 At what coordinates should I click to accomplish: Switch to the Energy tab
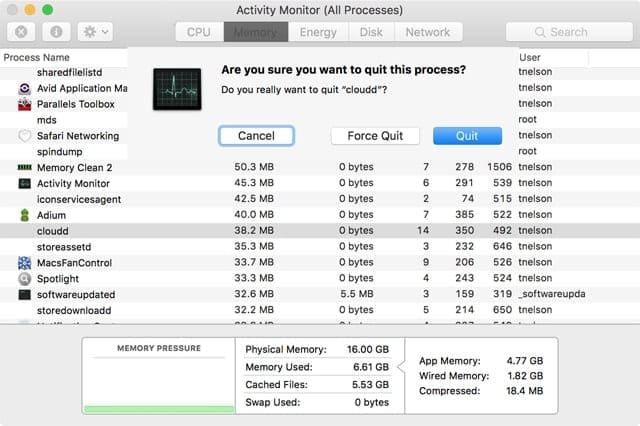(x=318, y=32)
